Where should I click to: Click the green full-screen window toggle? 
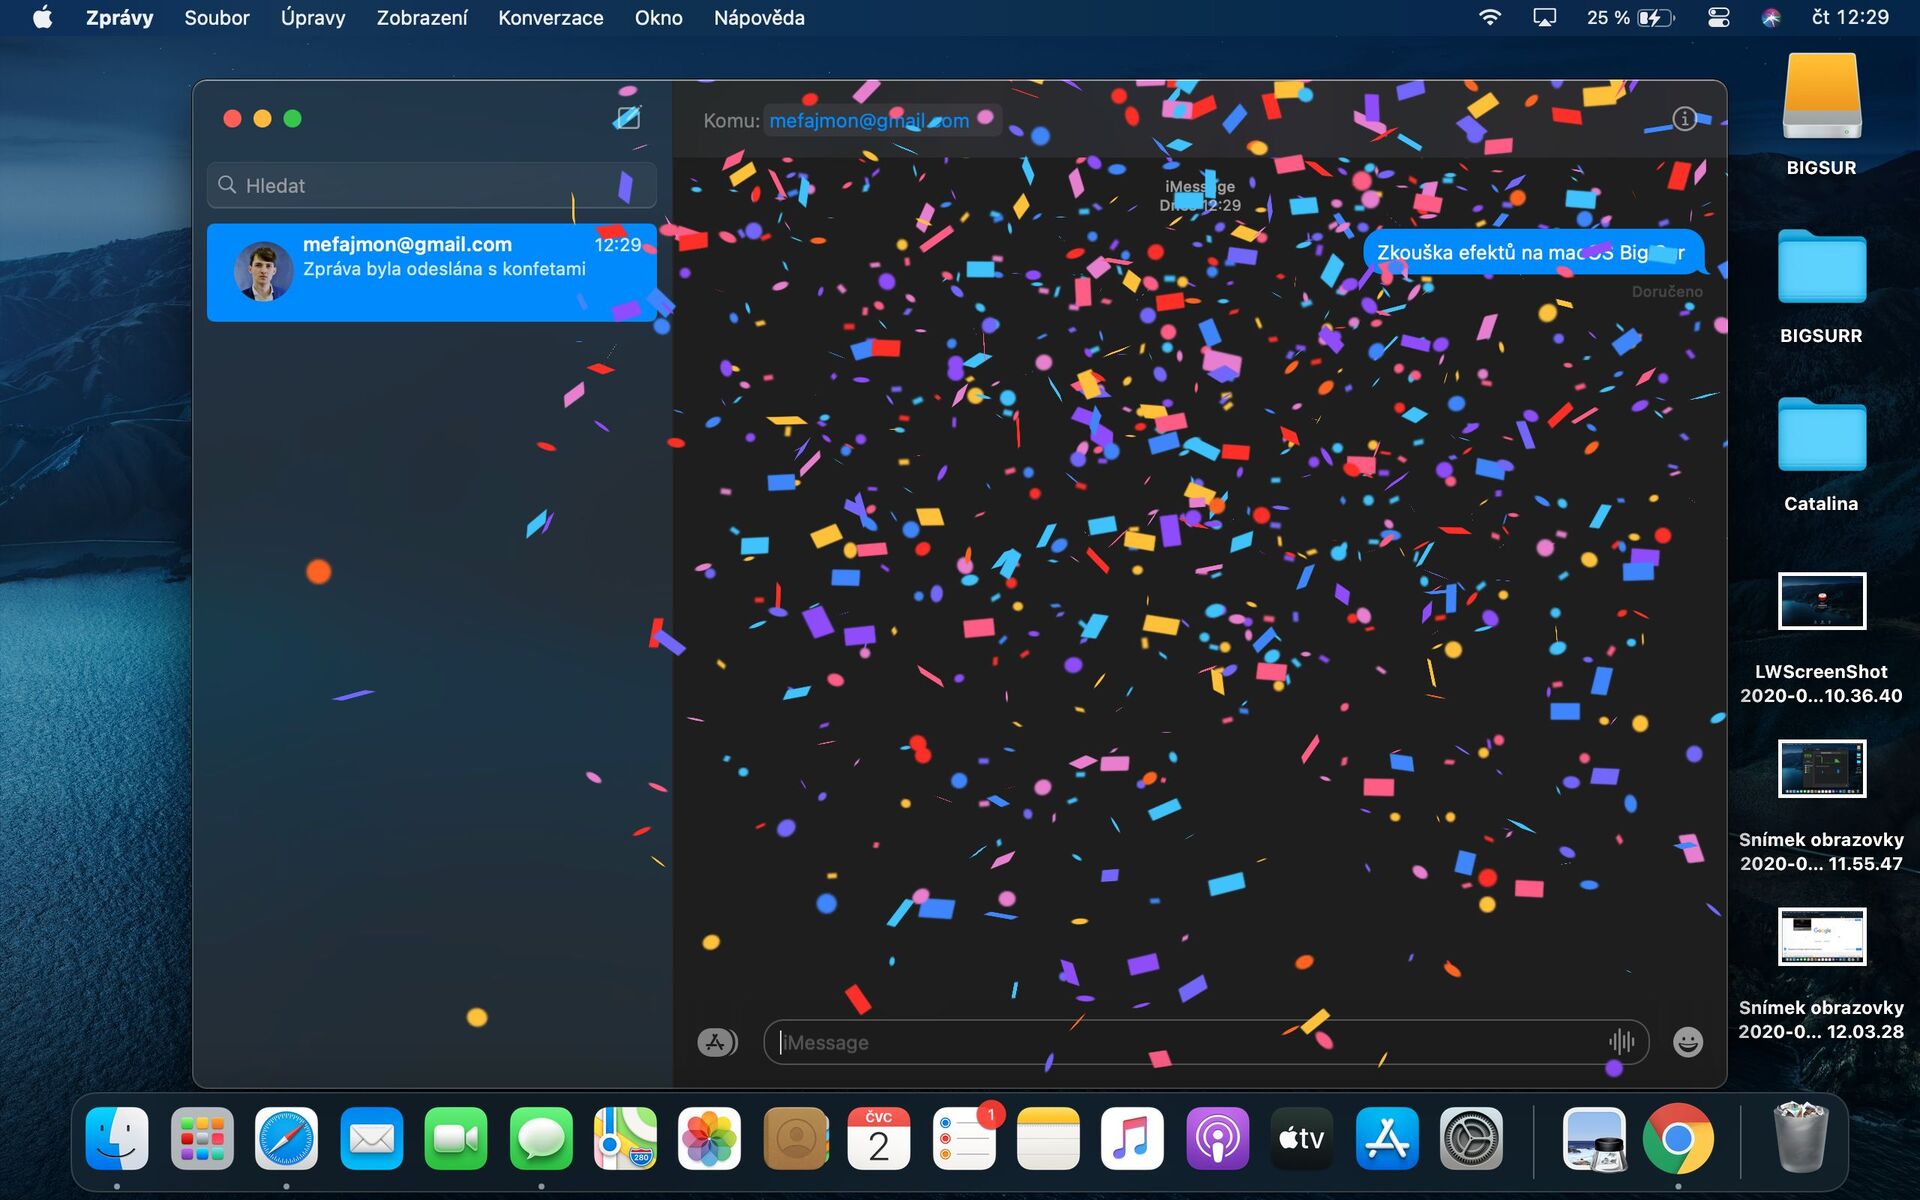point(292,118)
